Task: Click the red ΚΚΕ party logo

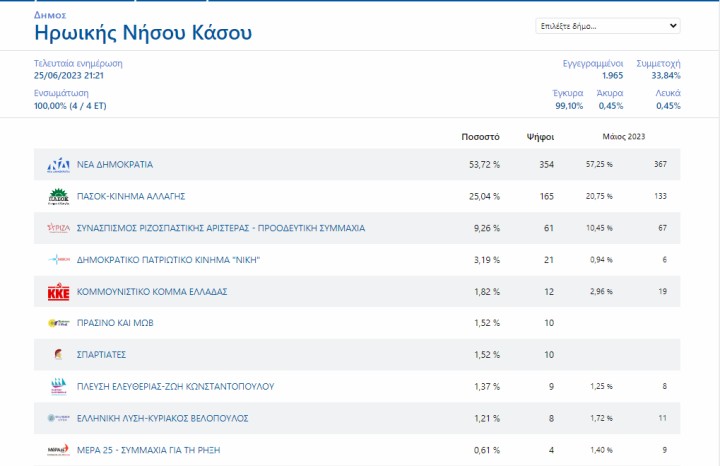Action: tap(58, 292)
